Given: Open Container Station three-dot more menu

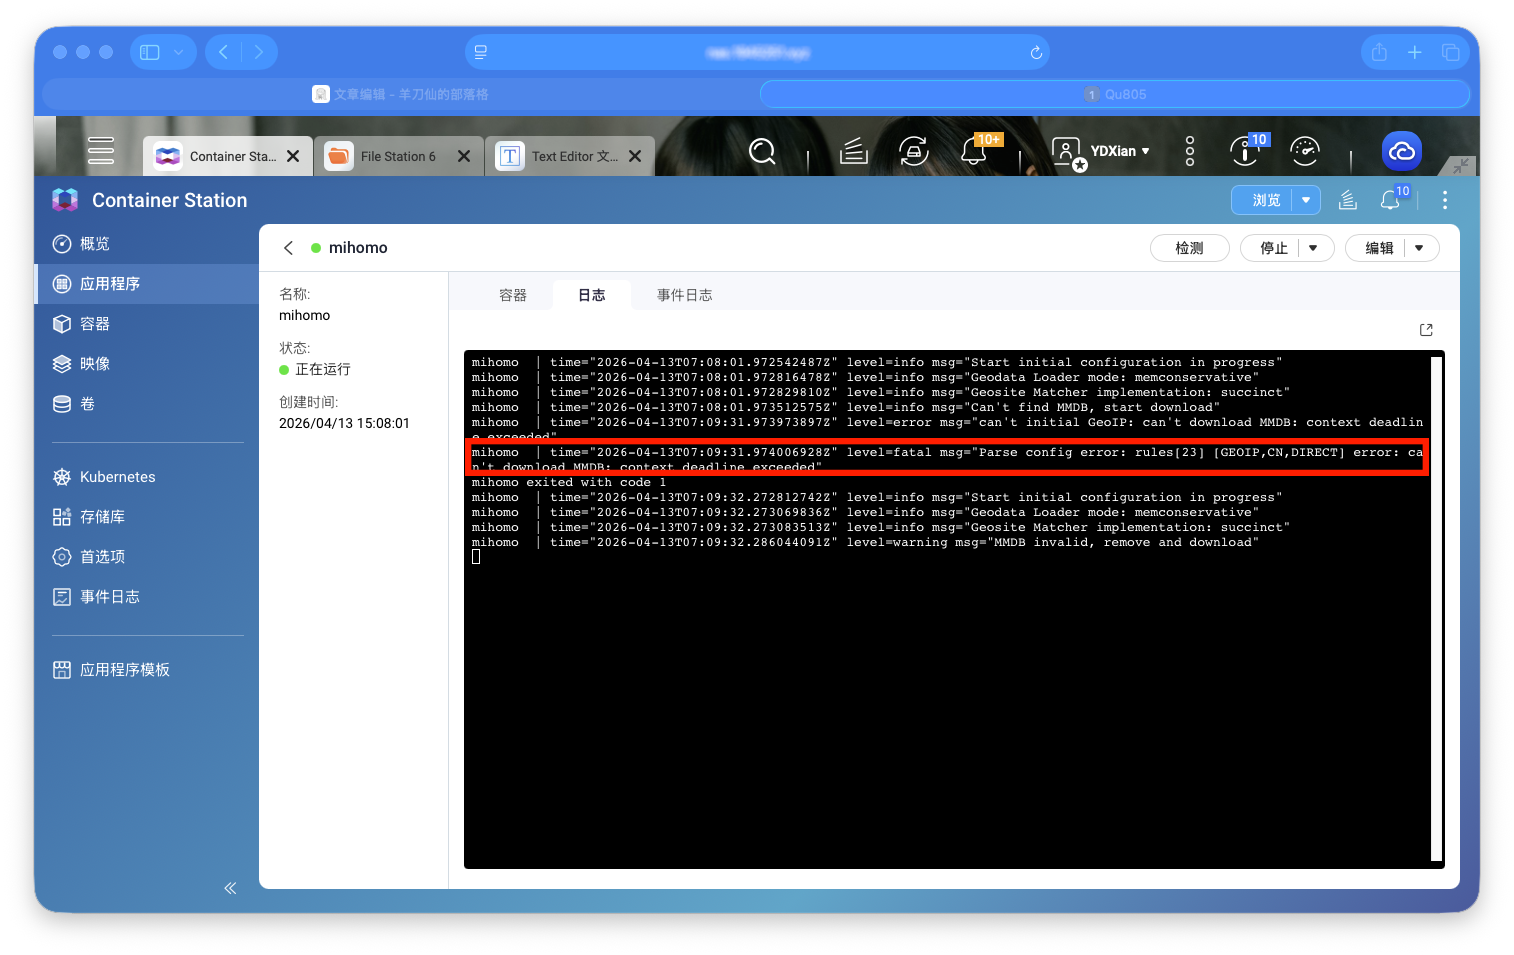Looking at the screenshot, I should pyautogui.click(x=1444, y=200).
